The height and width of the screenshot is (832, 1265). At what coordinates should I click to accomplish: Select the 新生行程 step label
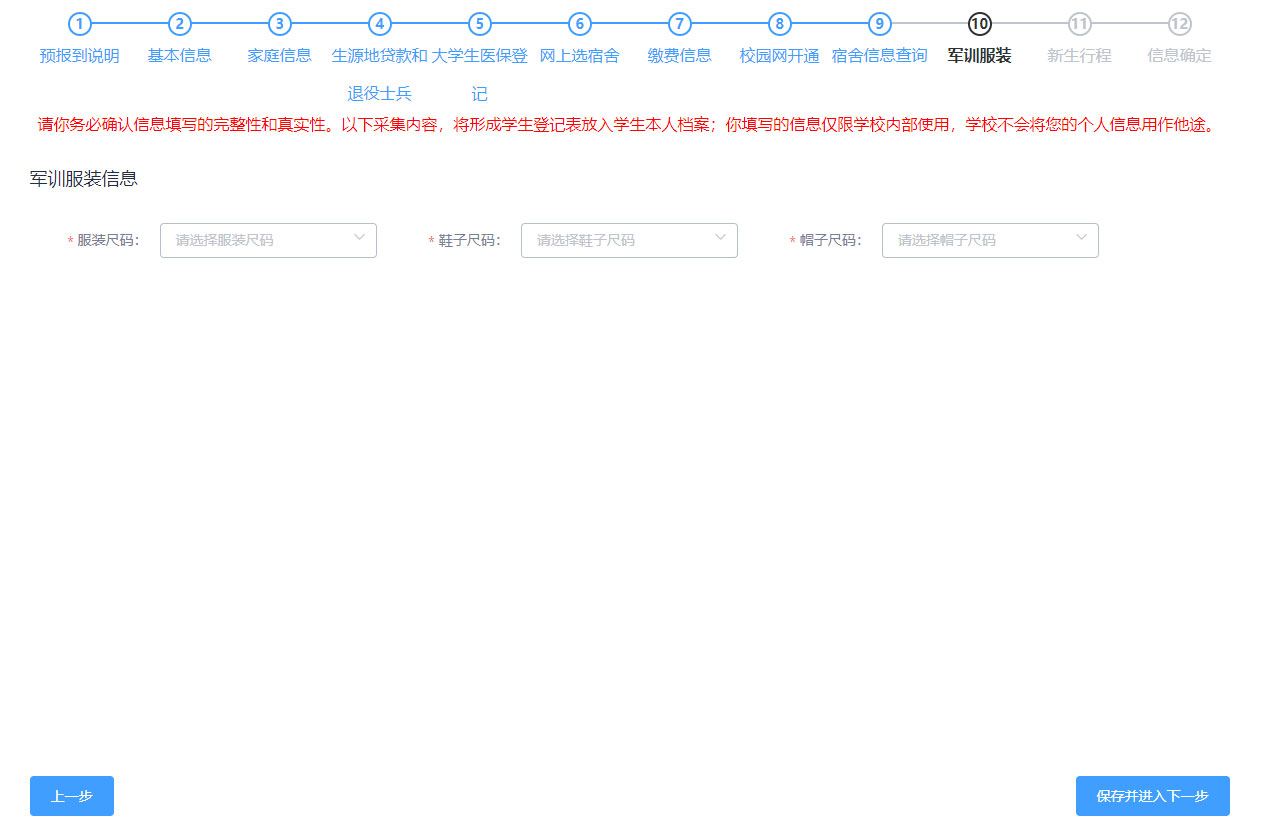(1080, 56)
